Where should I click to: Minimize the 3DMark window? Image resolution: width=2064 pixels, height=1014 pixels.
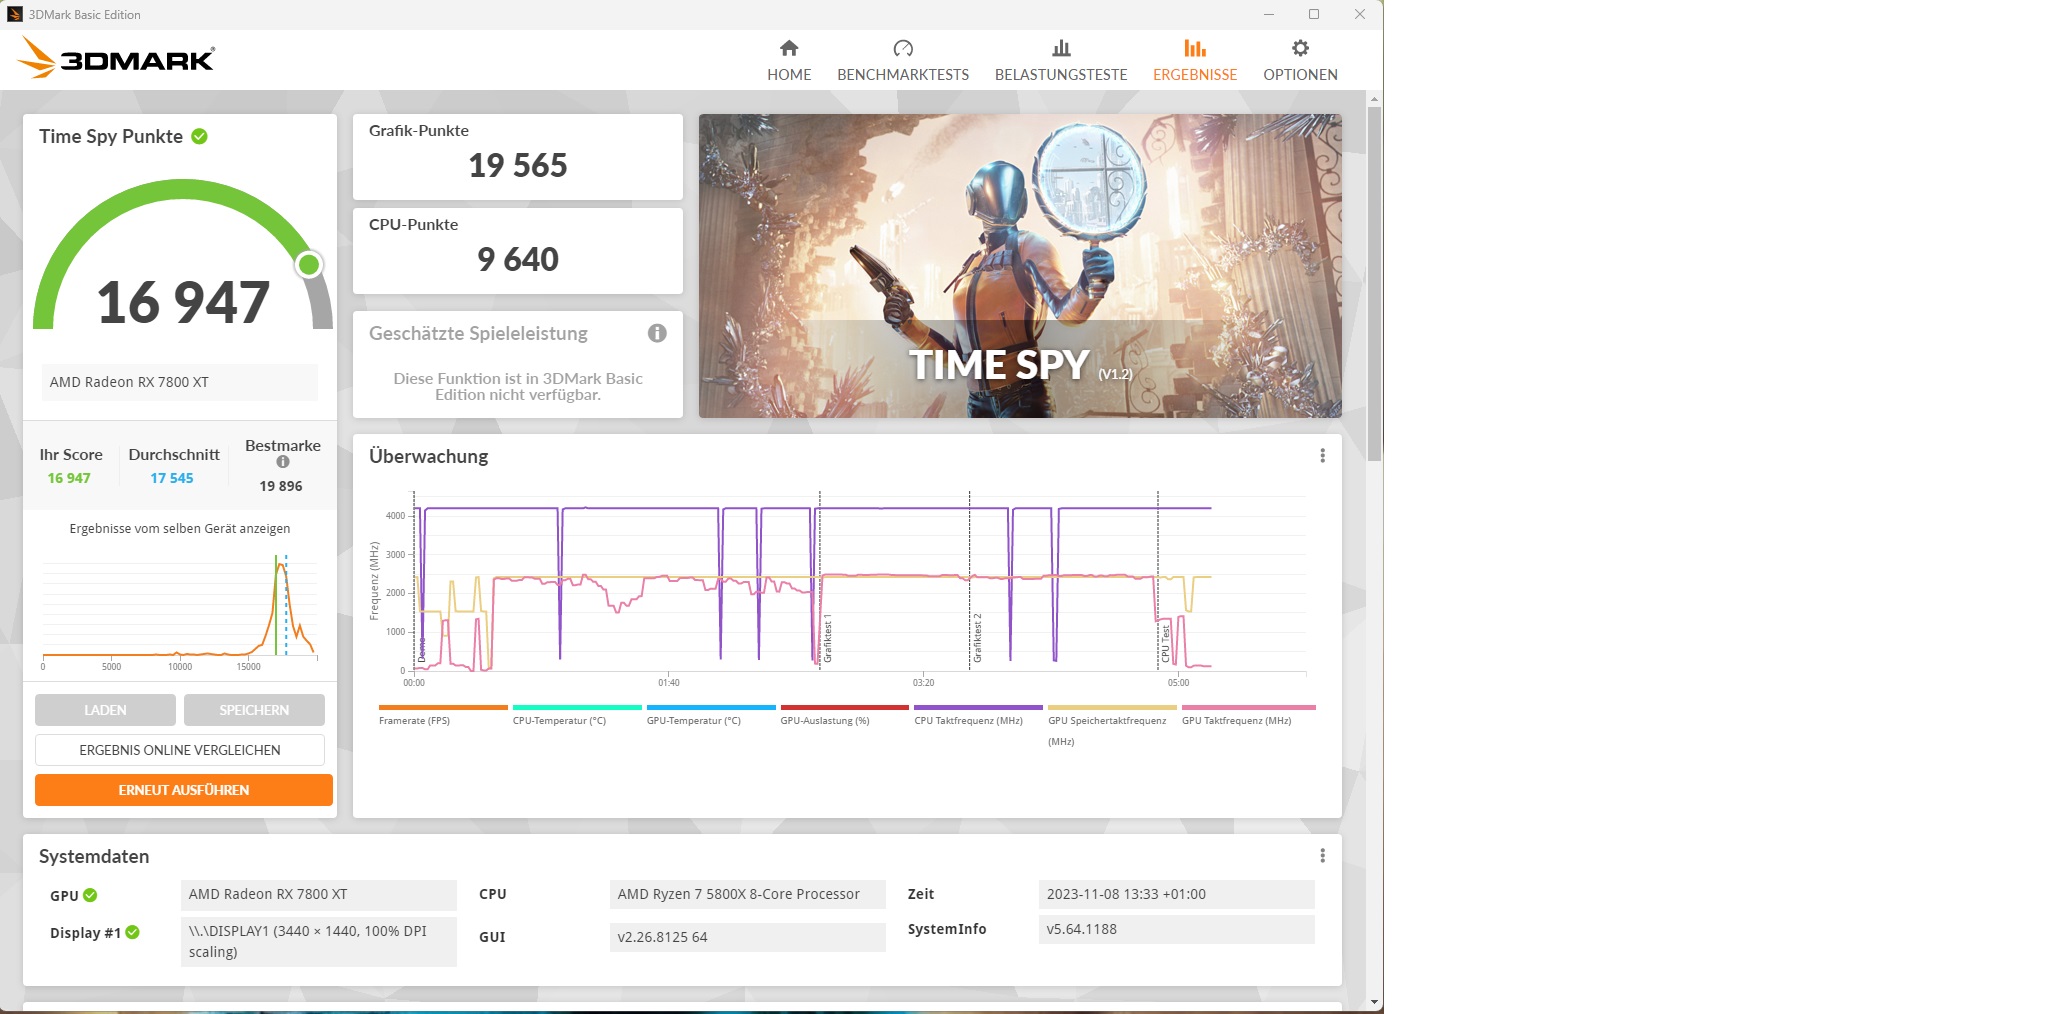(1268, 14)
